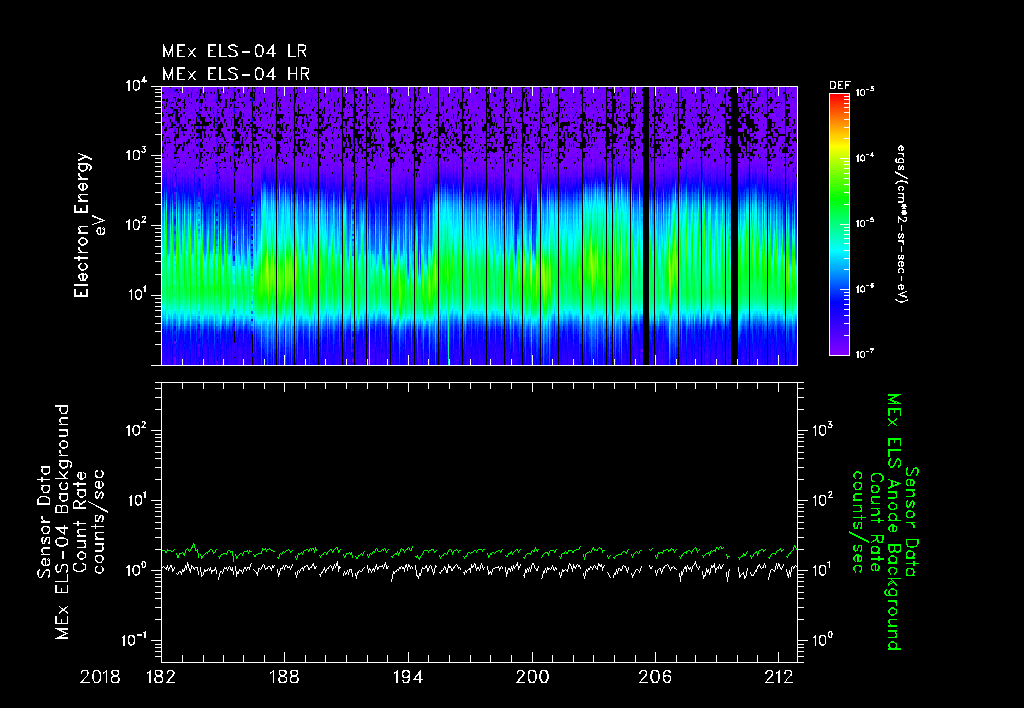Select the year label 2018 on time axis
This screenshot has width=1024, height=708.
(x=100, y=677)
